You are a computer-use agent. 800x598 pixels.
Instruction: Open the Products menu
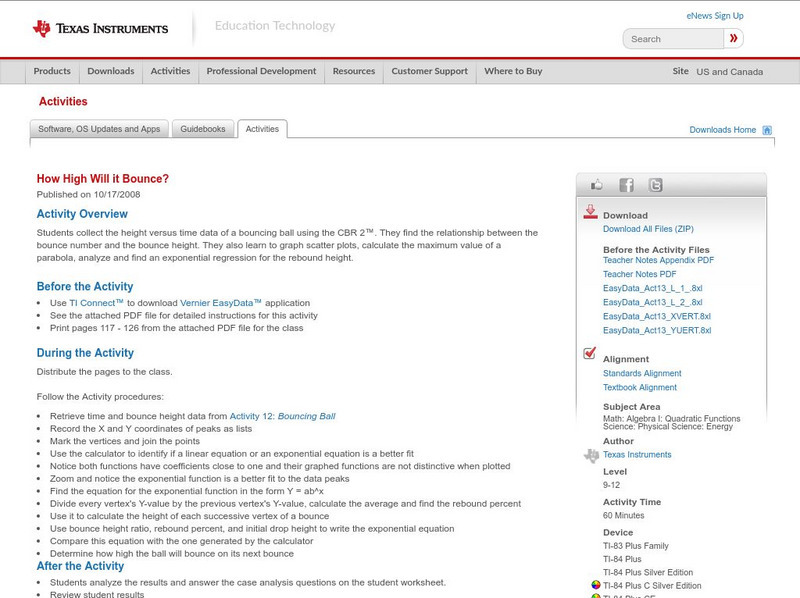point(52,71)
